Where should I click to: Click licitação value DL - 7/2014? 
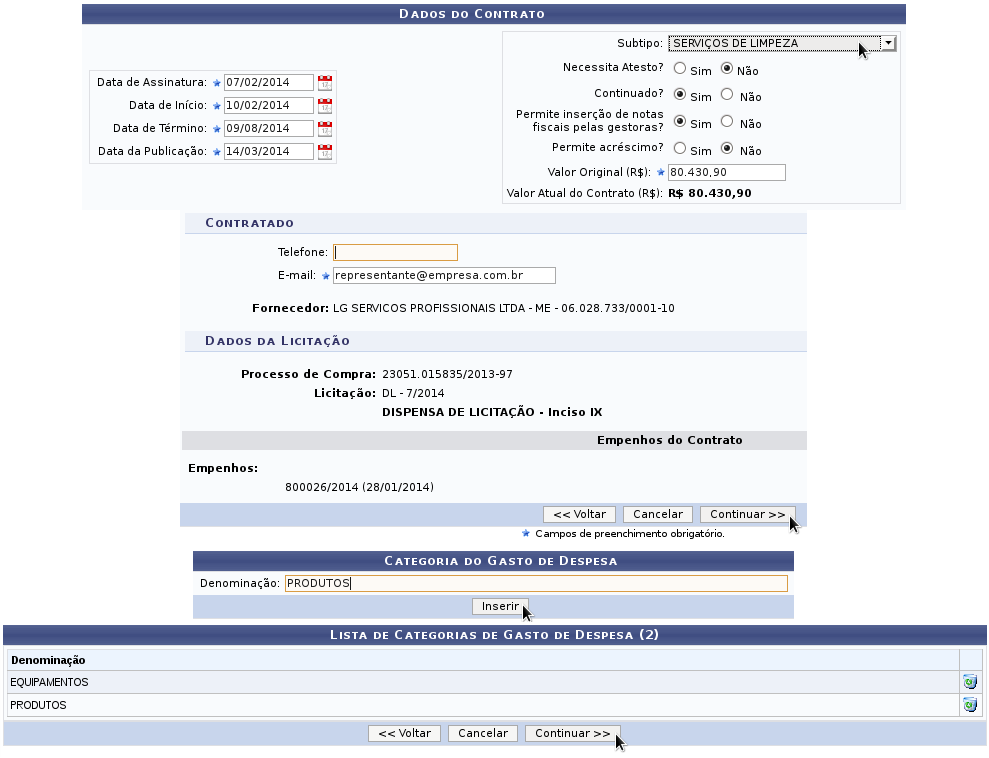coord(413,394)
